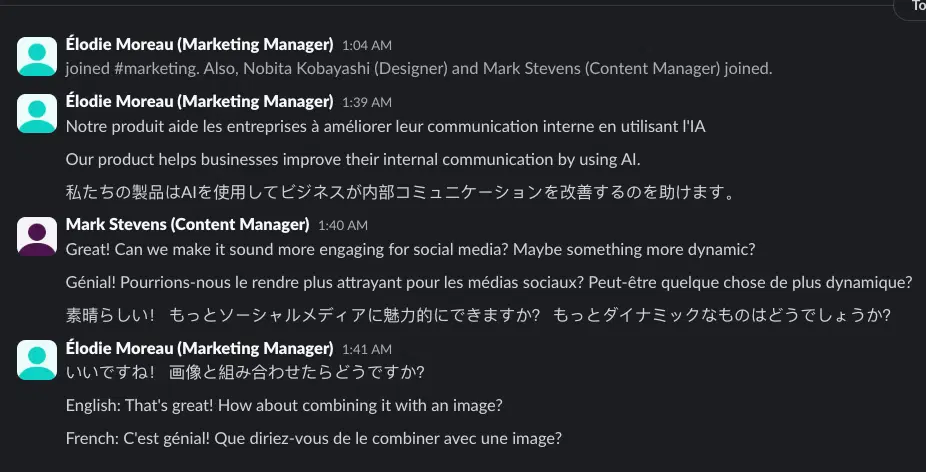
Task: Open the 1:39 AM message timestamp
Action: [367, 103]
